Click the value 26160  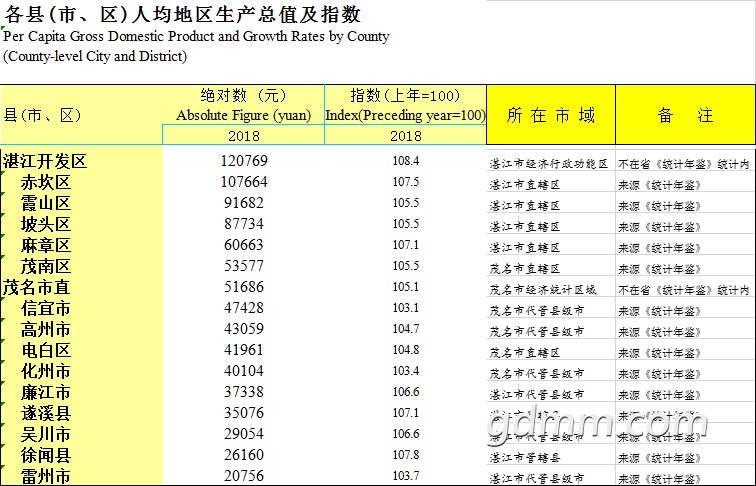click(x=244, y=455)
